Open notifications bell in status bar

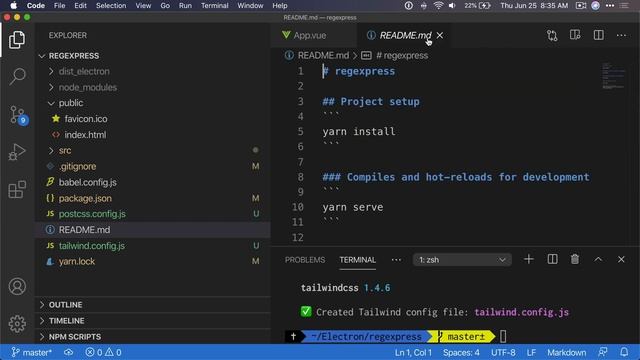pyautogui.click(x=624, y=352)
